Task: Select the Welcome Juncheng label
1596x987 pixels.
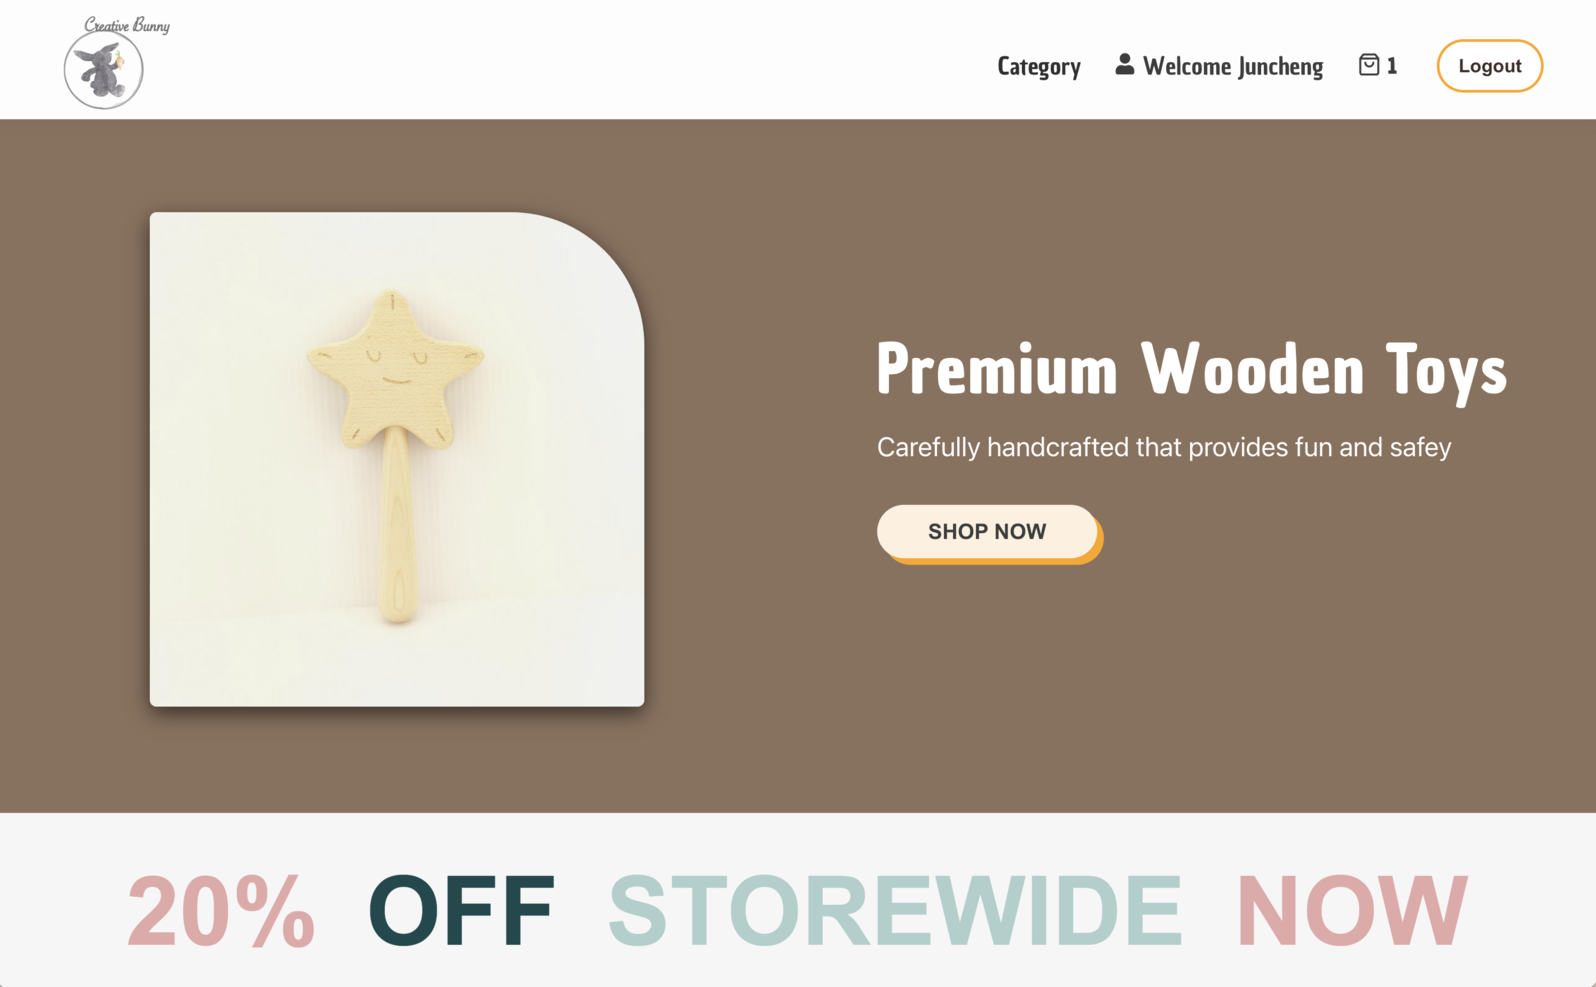Action: [x=1232, y=66]
